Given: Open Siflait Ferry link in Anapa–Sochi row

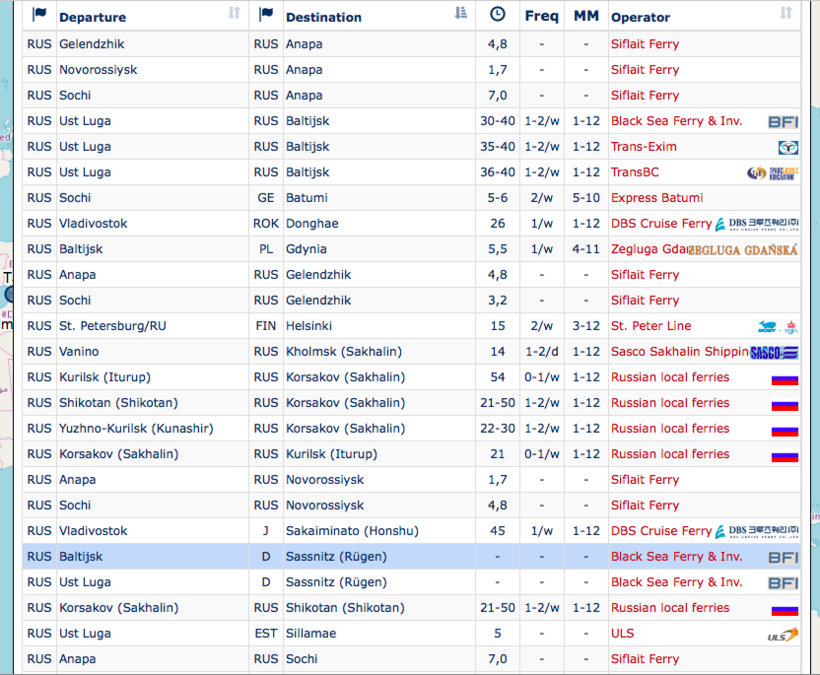Looking at the screenshot, I should tap(645, 659).
